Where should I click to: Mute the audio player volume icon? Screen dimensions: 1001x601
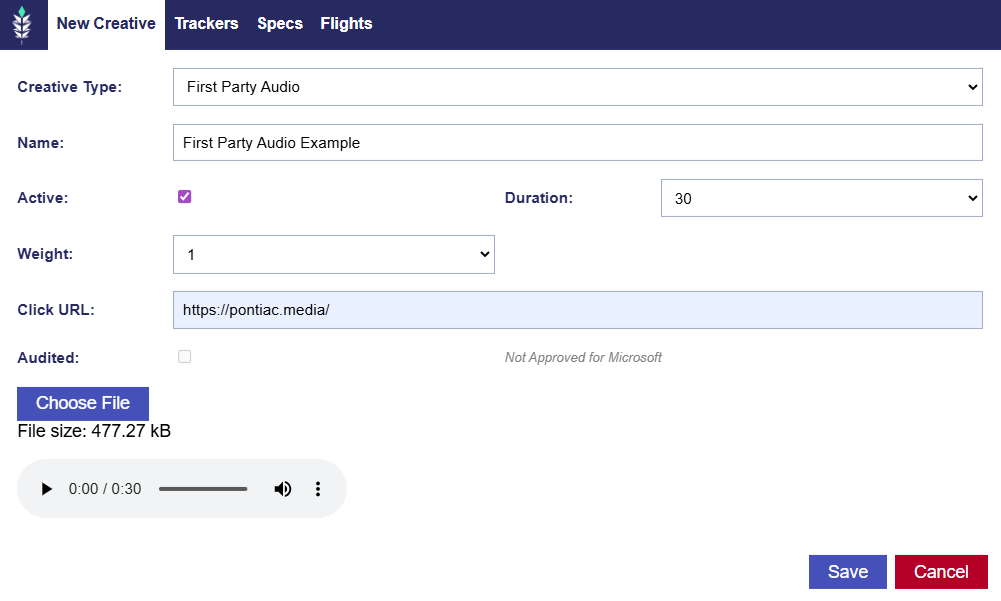[283, 489]
